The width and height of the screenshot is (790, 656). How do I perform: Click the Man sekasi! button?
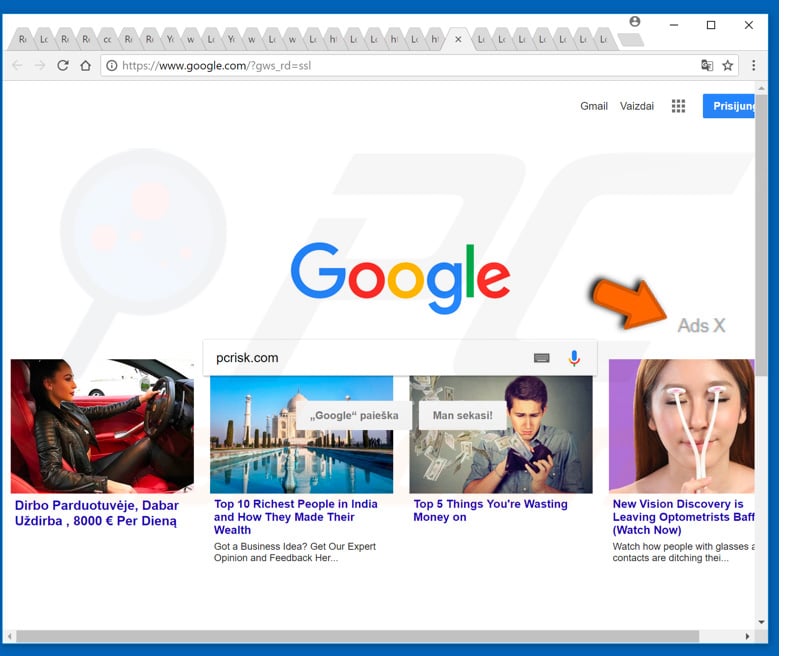[x=463, y=416]
